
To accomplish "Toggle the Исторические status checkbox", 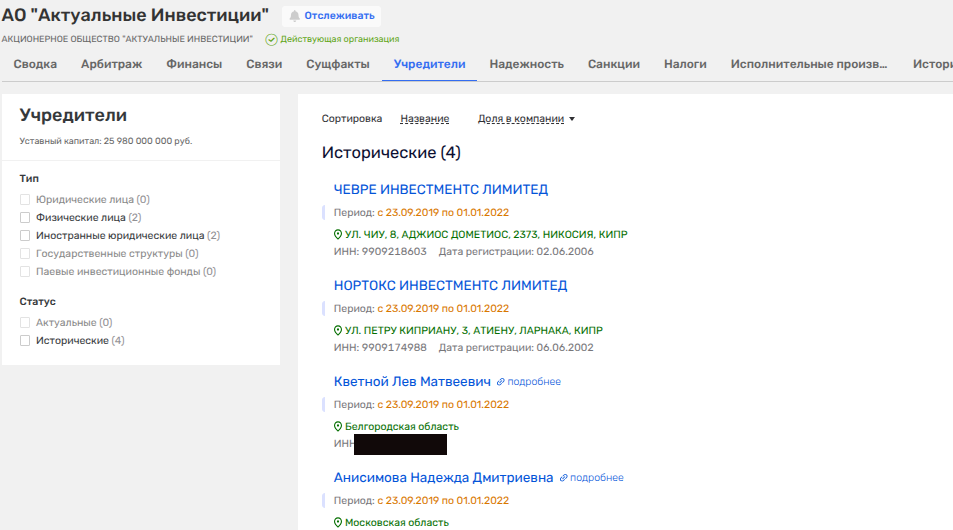I will (x=26, y=341).
